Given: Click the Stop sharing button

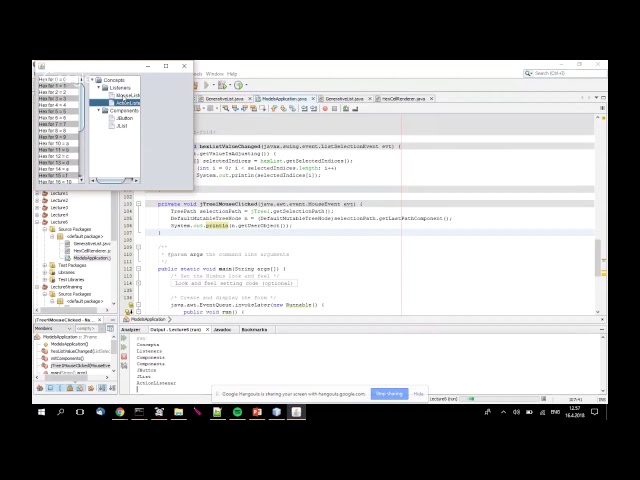Looking at the screenshot, I should pos(389,394).
